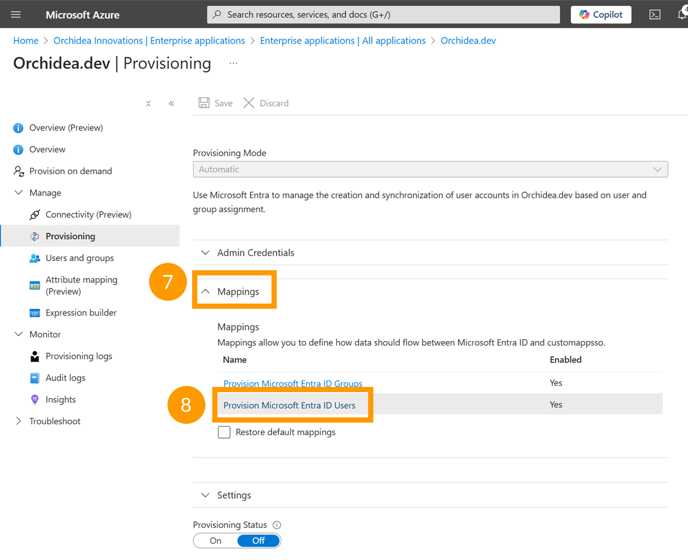Image resolution: width=688 pixels, height=560 pixels.
Task: Click the Copilot button
Action: [601, 14]
